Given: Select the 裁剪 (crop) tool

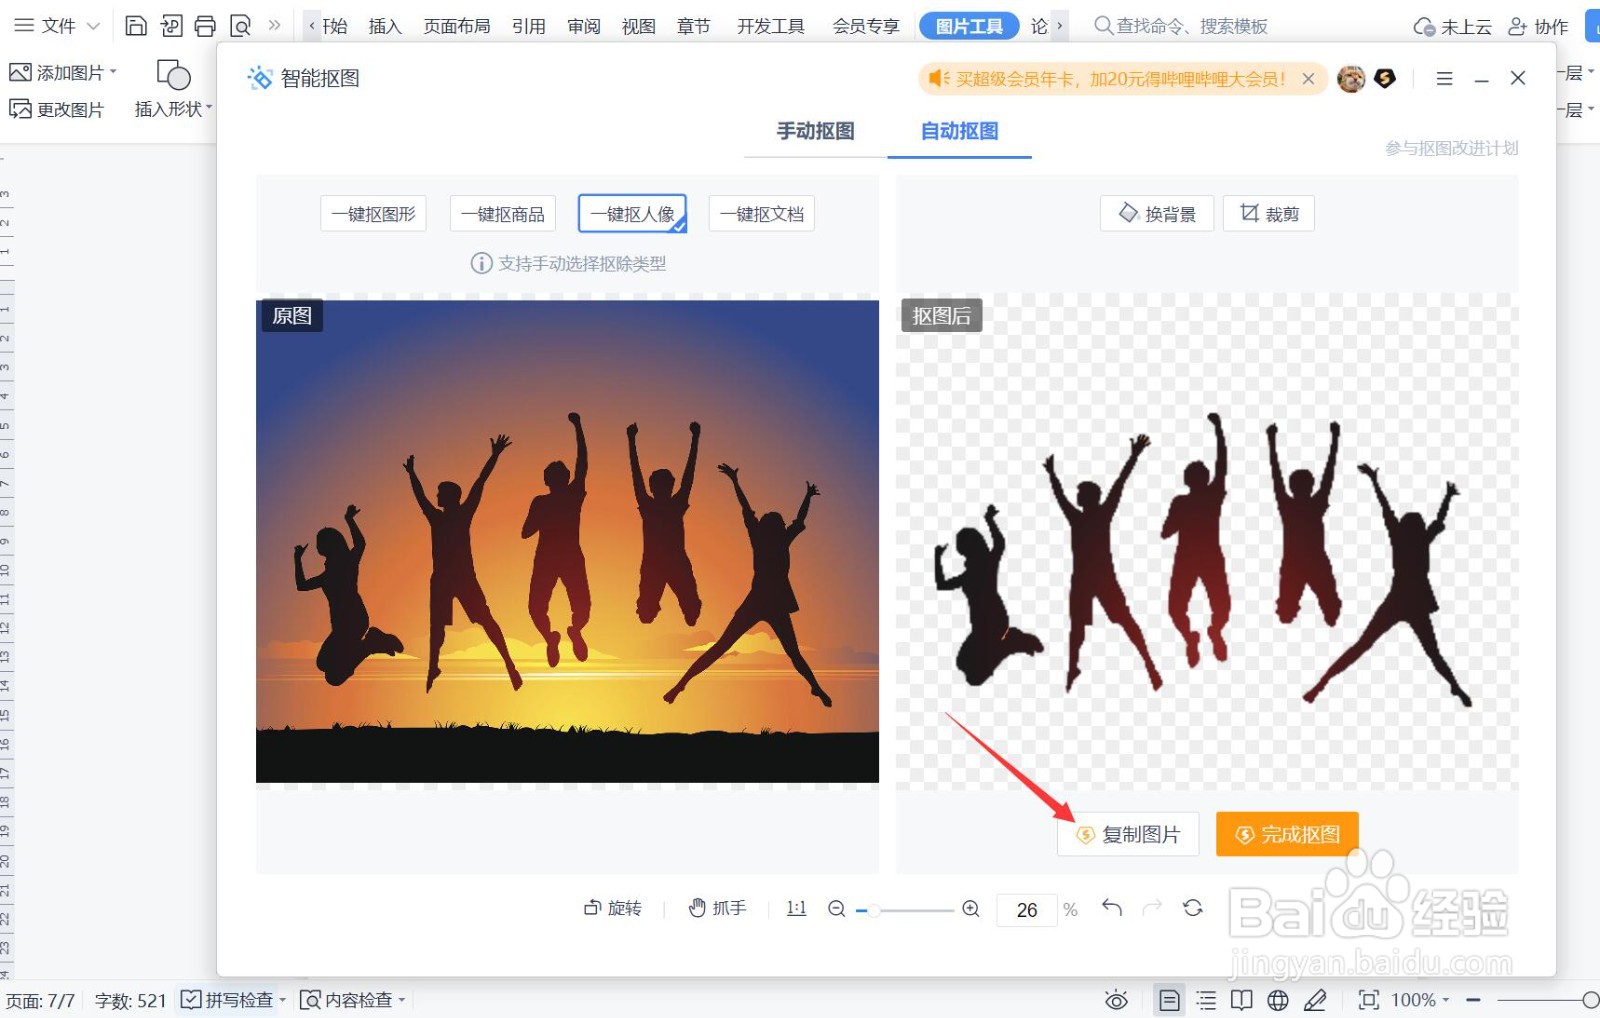Looking at the screenshot, I should tap(1268, 213).
